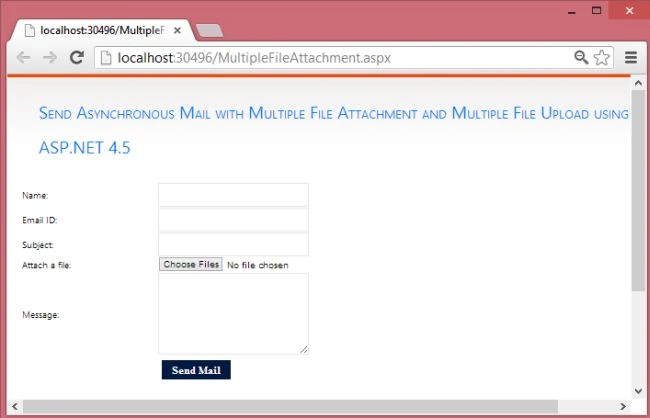Viewport: 650px width, 418px height.
Task: Click the vertical scrollbar down arrow
Action: click(638, 391)
